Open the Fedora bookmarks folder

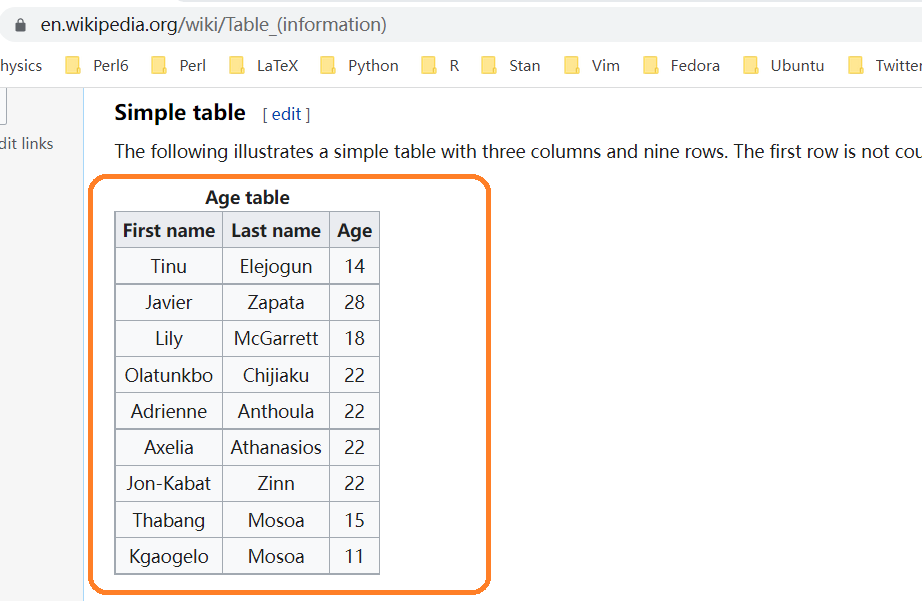pyautogui.click(x=682, y=66)
